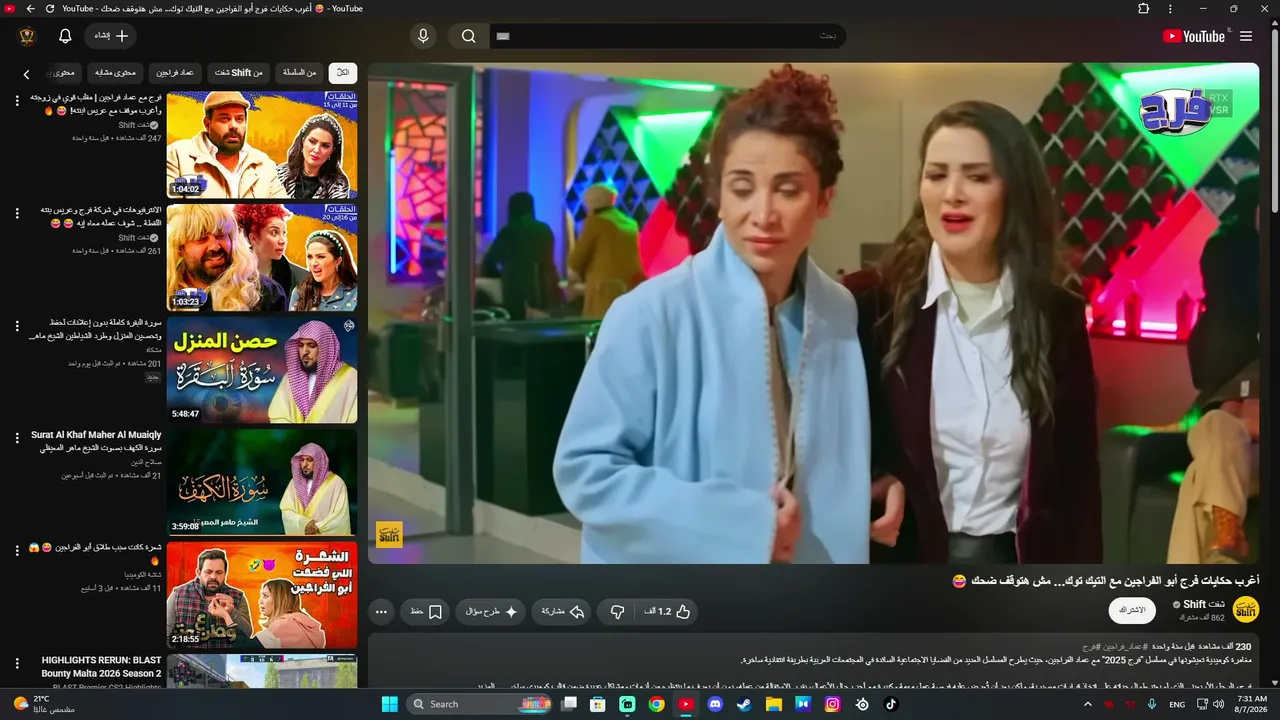Image resolution: width=1280 pixels, height=720 pixels.
Task: Open options menu for the 2:18:55 video
Action: coord(17,550)
